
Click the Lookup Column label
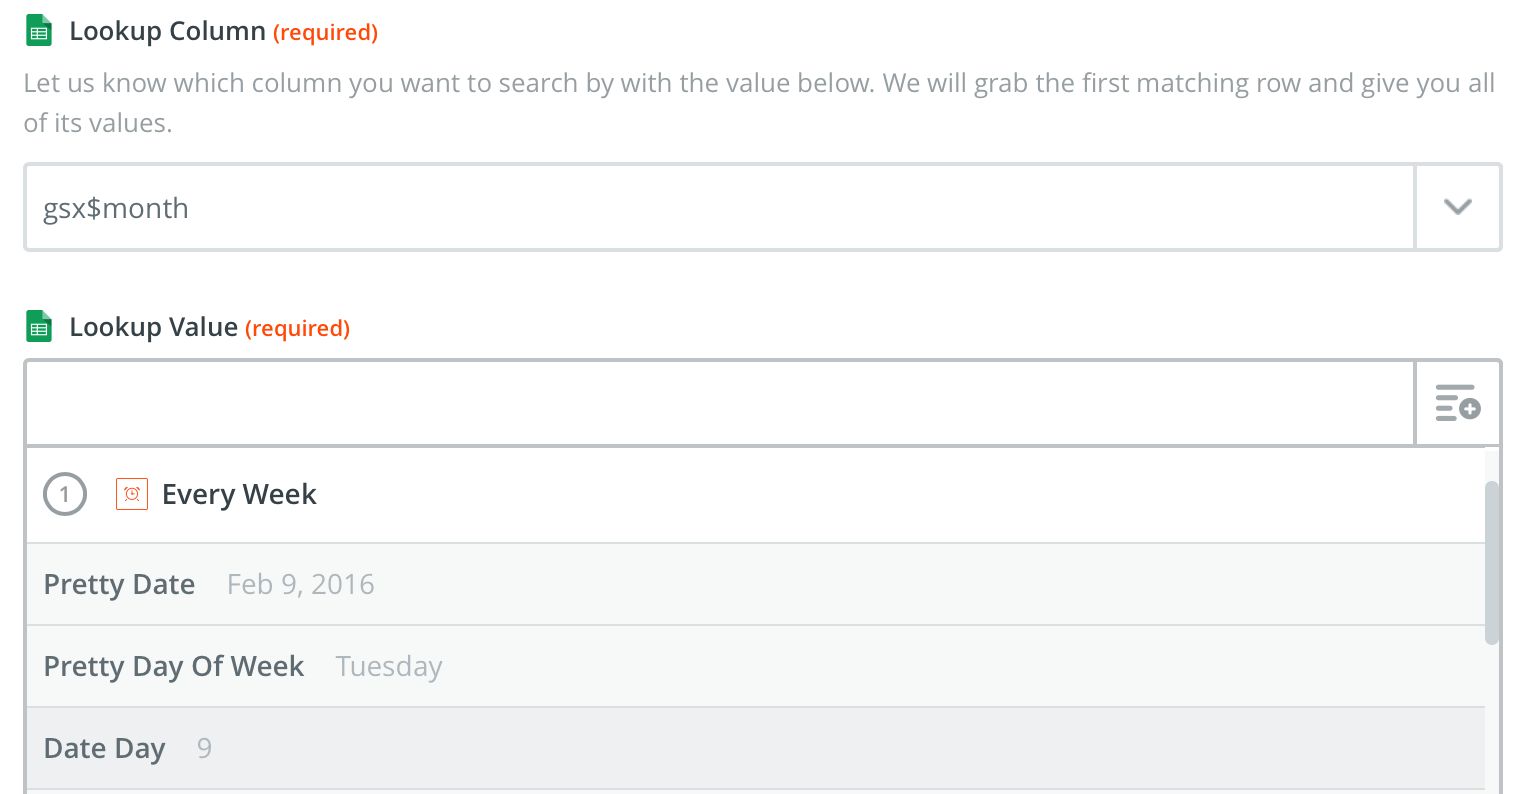[x=167, y=31]
